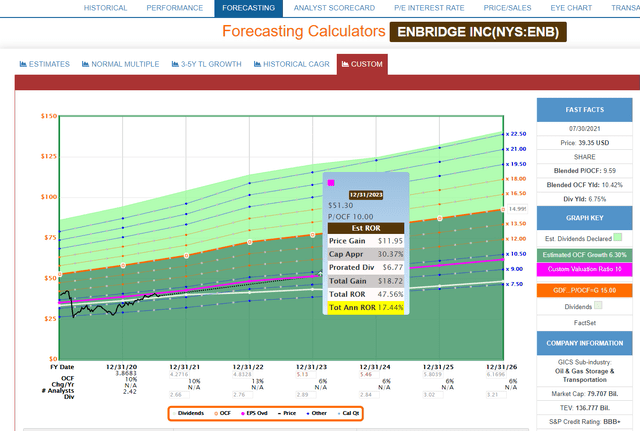Edit the 12/31/25 dividend field 3.02
Image resolution: width=640 pixels, height=431 pixels.
(x=433, y=395)
